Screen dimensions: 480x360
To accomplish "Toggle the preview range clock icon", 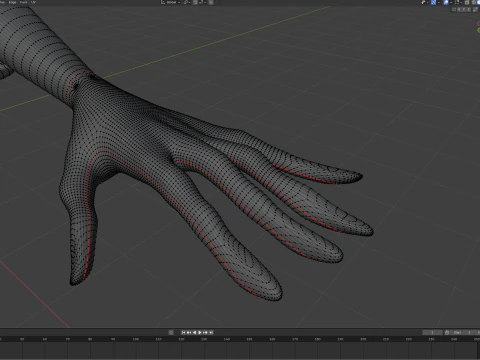I will pyautogui.click(x=447, y=332).
